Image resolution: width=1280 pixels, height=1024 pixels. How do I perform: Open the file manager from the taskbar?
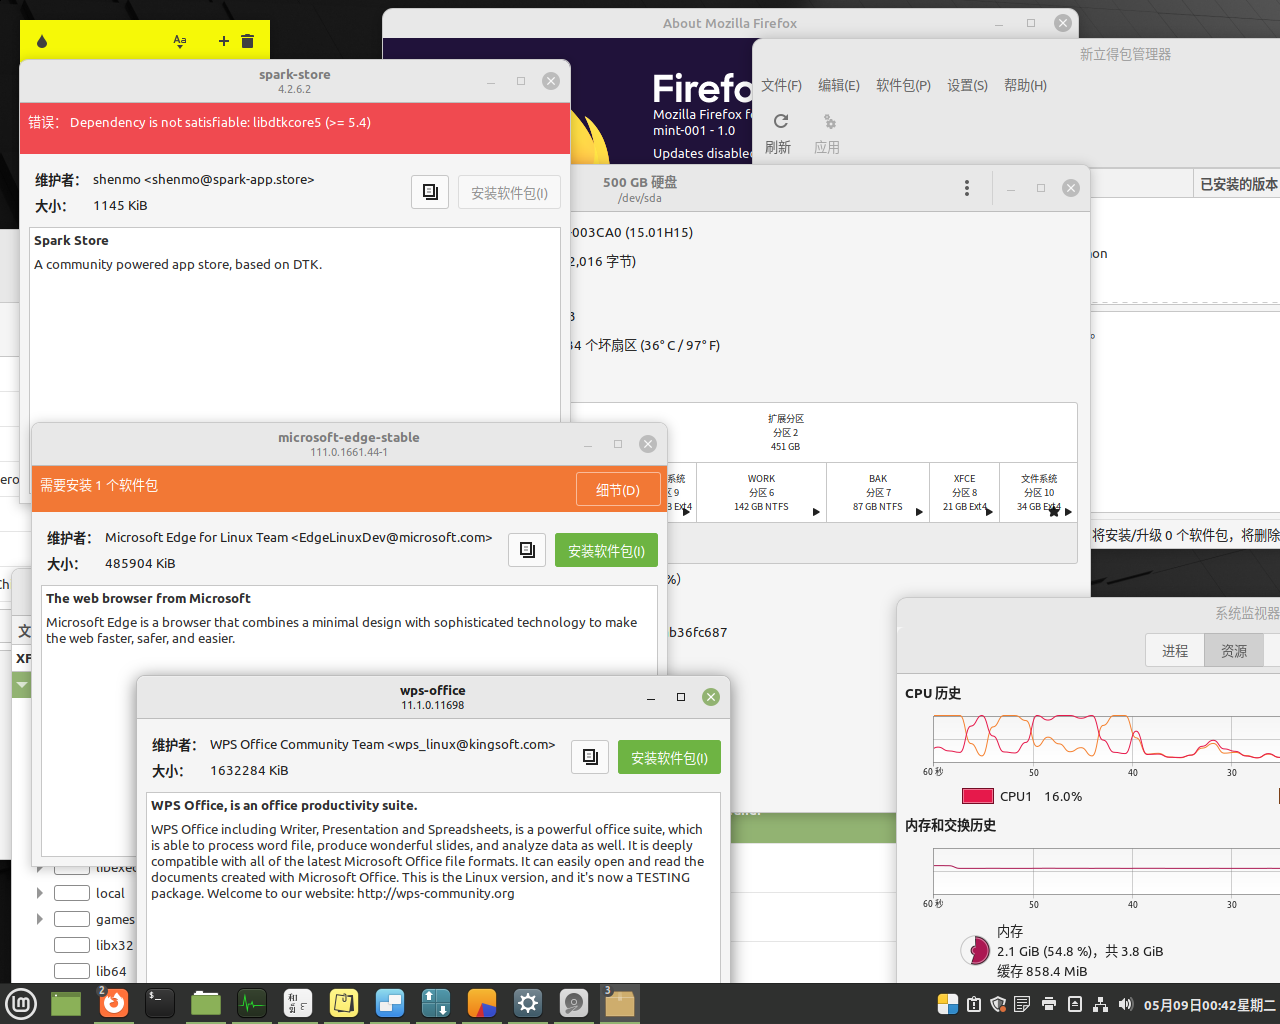tap(206, 1003)
